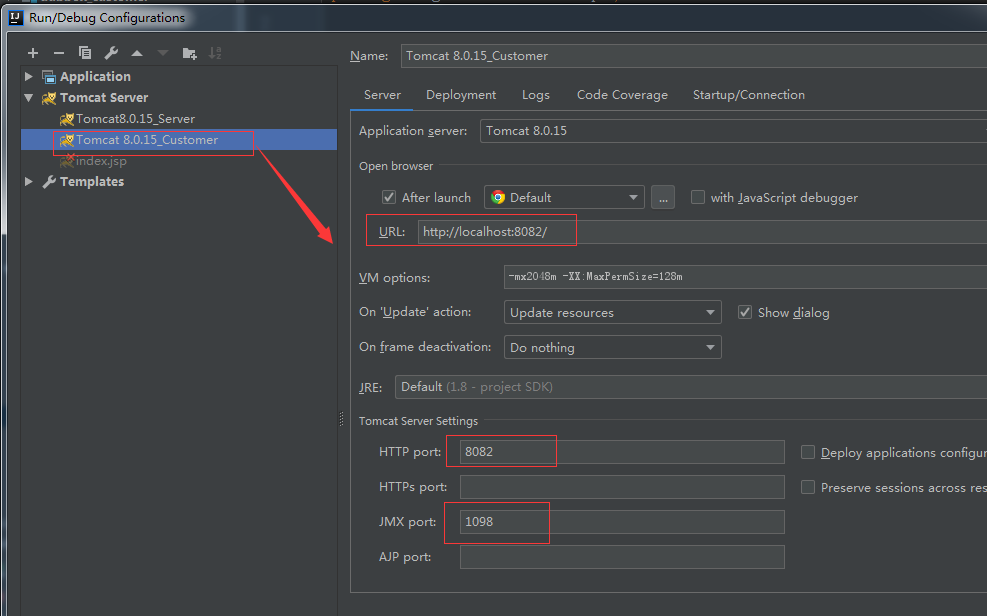Click the Open browser section label
The height and width of the screenshot is (616, 987).
pyautogui.click(x=396, y=166)
